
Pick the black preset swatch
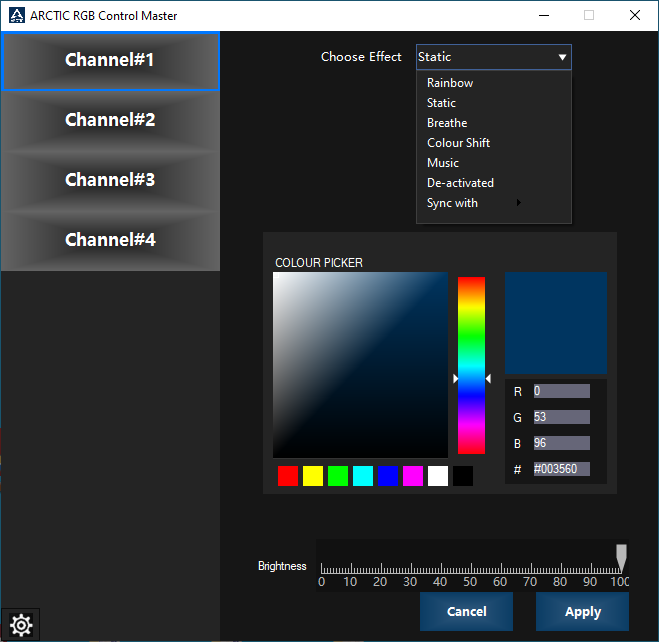click(x=463, y=476)
